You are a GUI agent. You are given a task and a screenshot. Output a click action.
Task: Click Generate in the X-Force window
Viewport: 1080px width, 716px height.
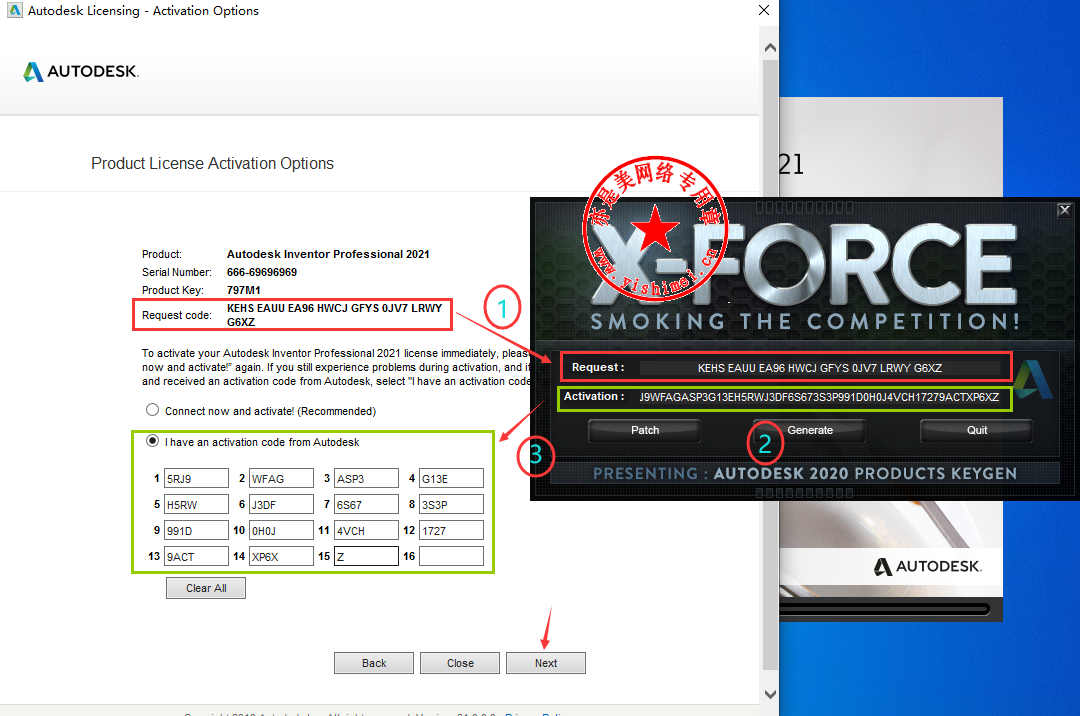tap(809, 430)
